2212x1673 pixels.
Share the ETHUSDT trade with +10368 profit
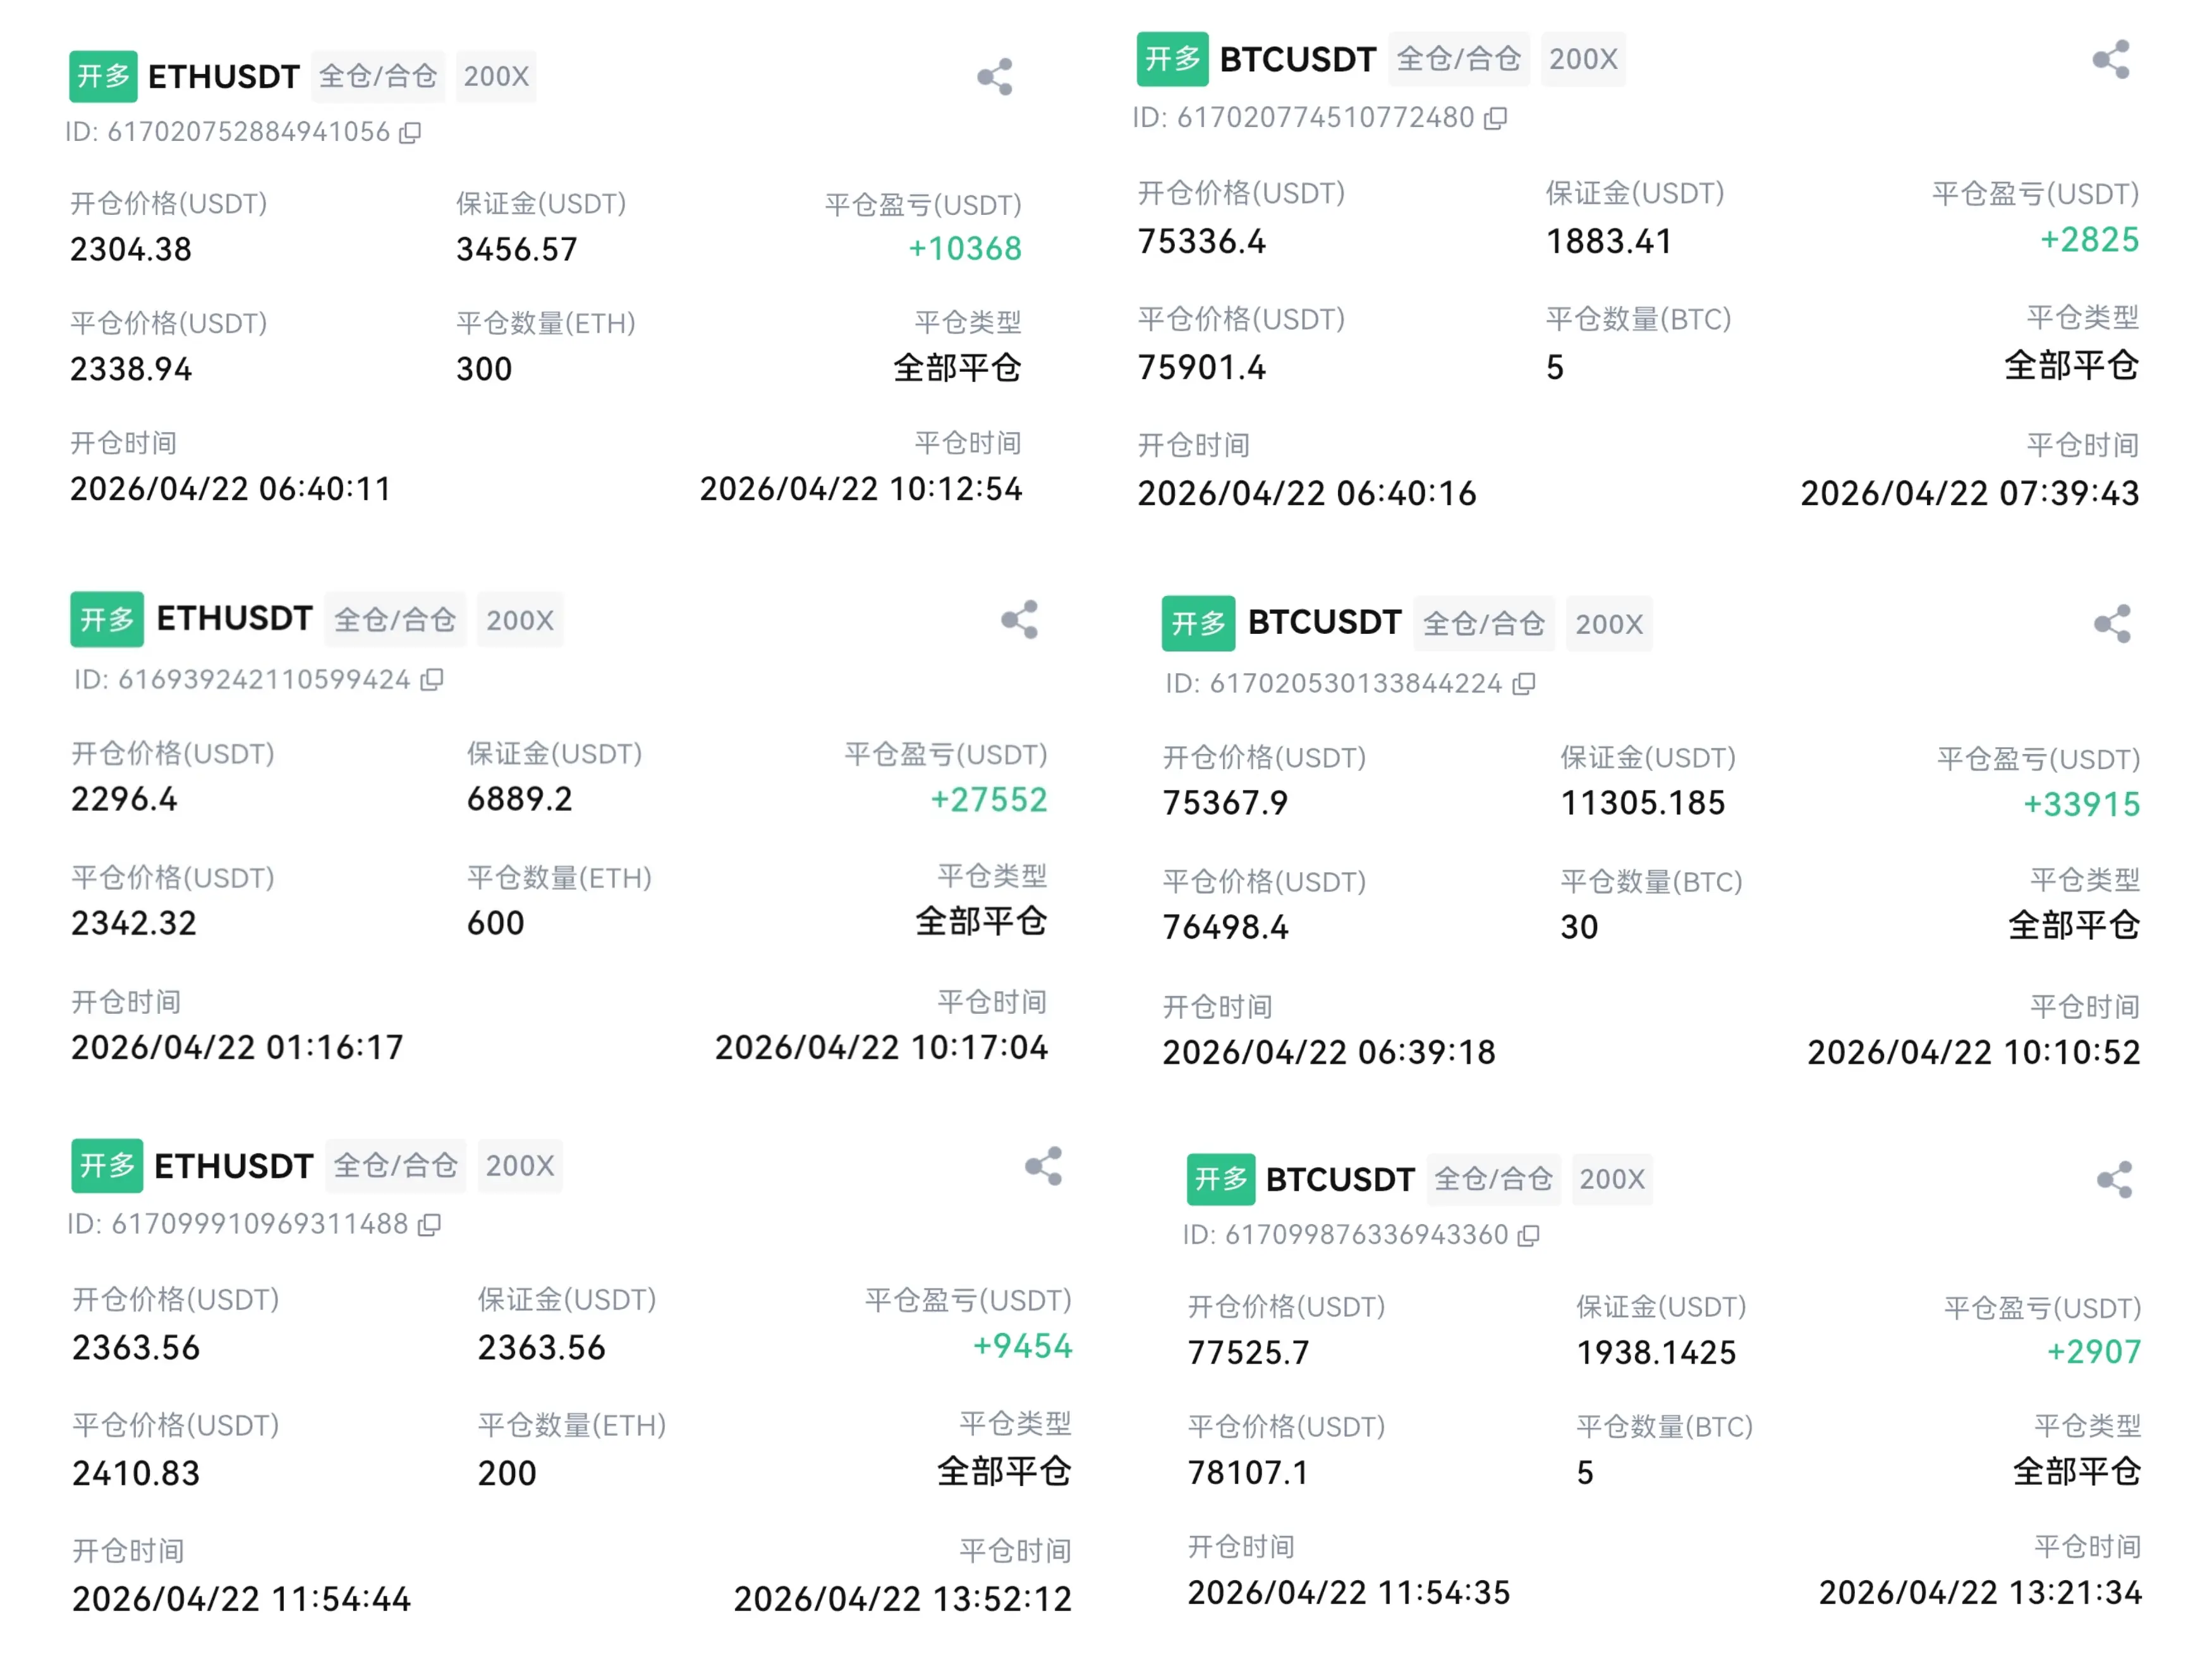(994, 77)
